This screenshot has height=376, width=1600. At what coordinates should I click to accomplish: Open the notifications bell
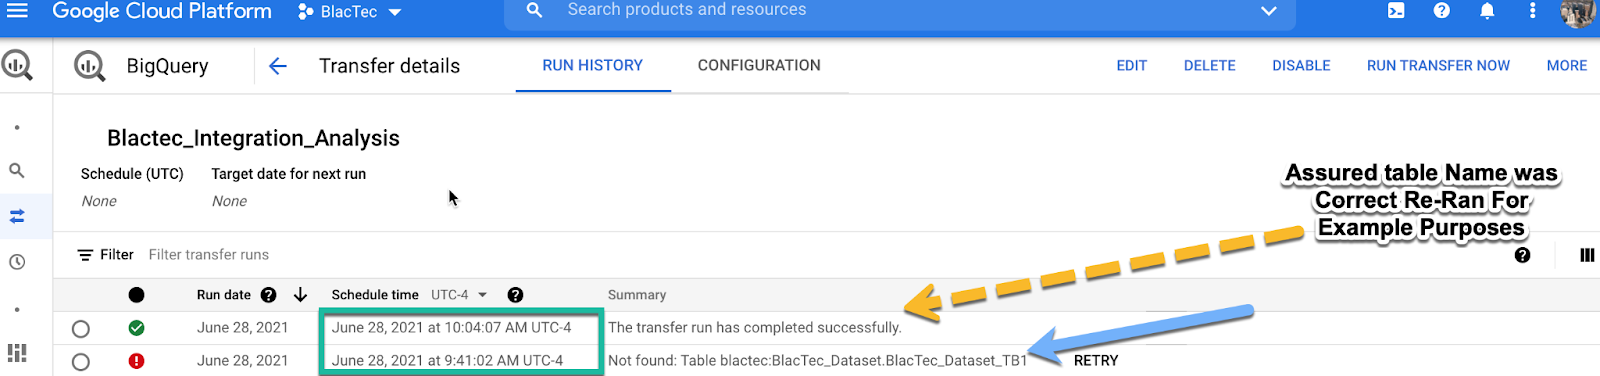pos(1487,10)
